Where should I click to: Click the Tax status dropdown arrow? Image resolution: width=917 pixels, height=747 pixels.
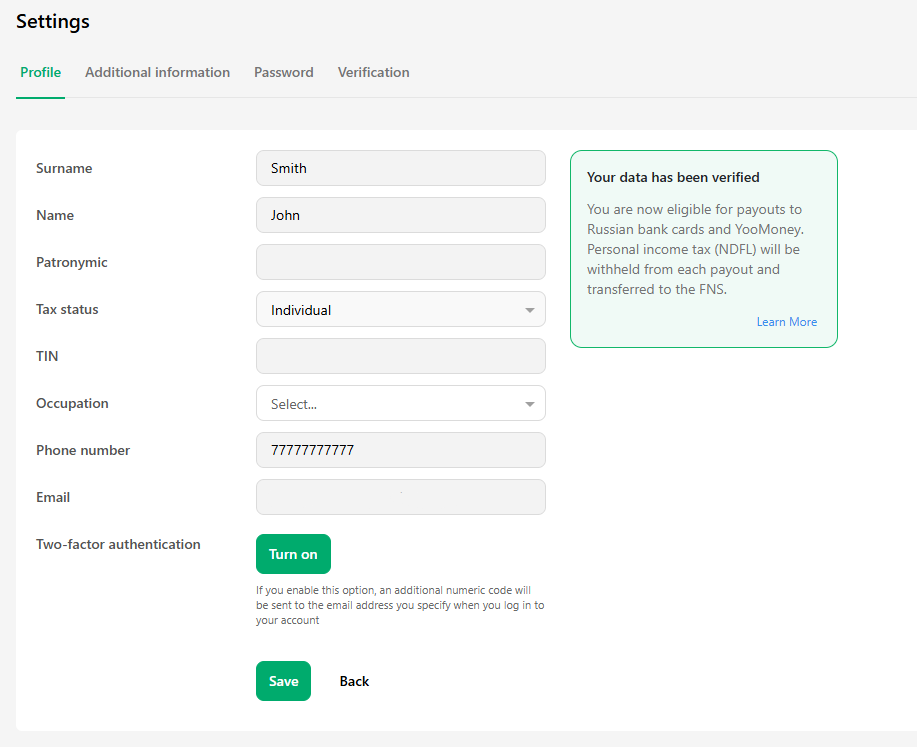pyautogui.click(x=529, y=310)
